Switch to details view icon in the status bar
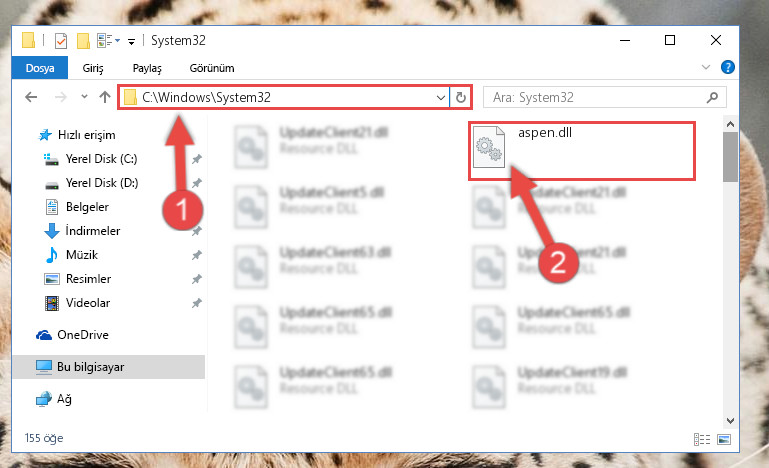 [x=702, y=439]
